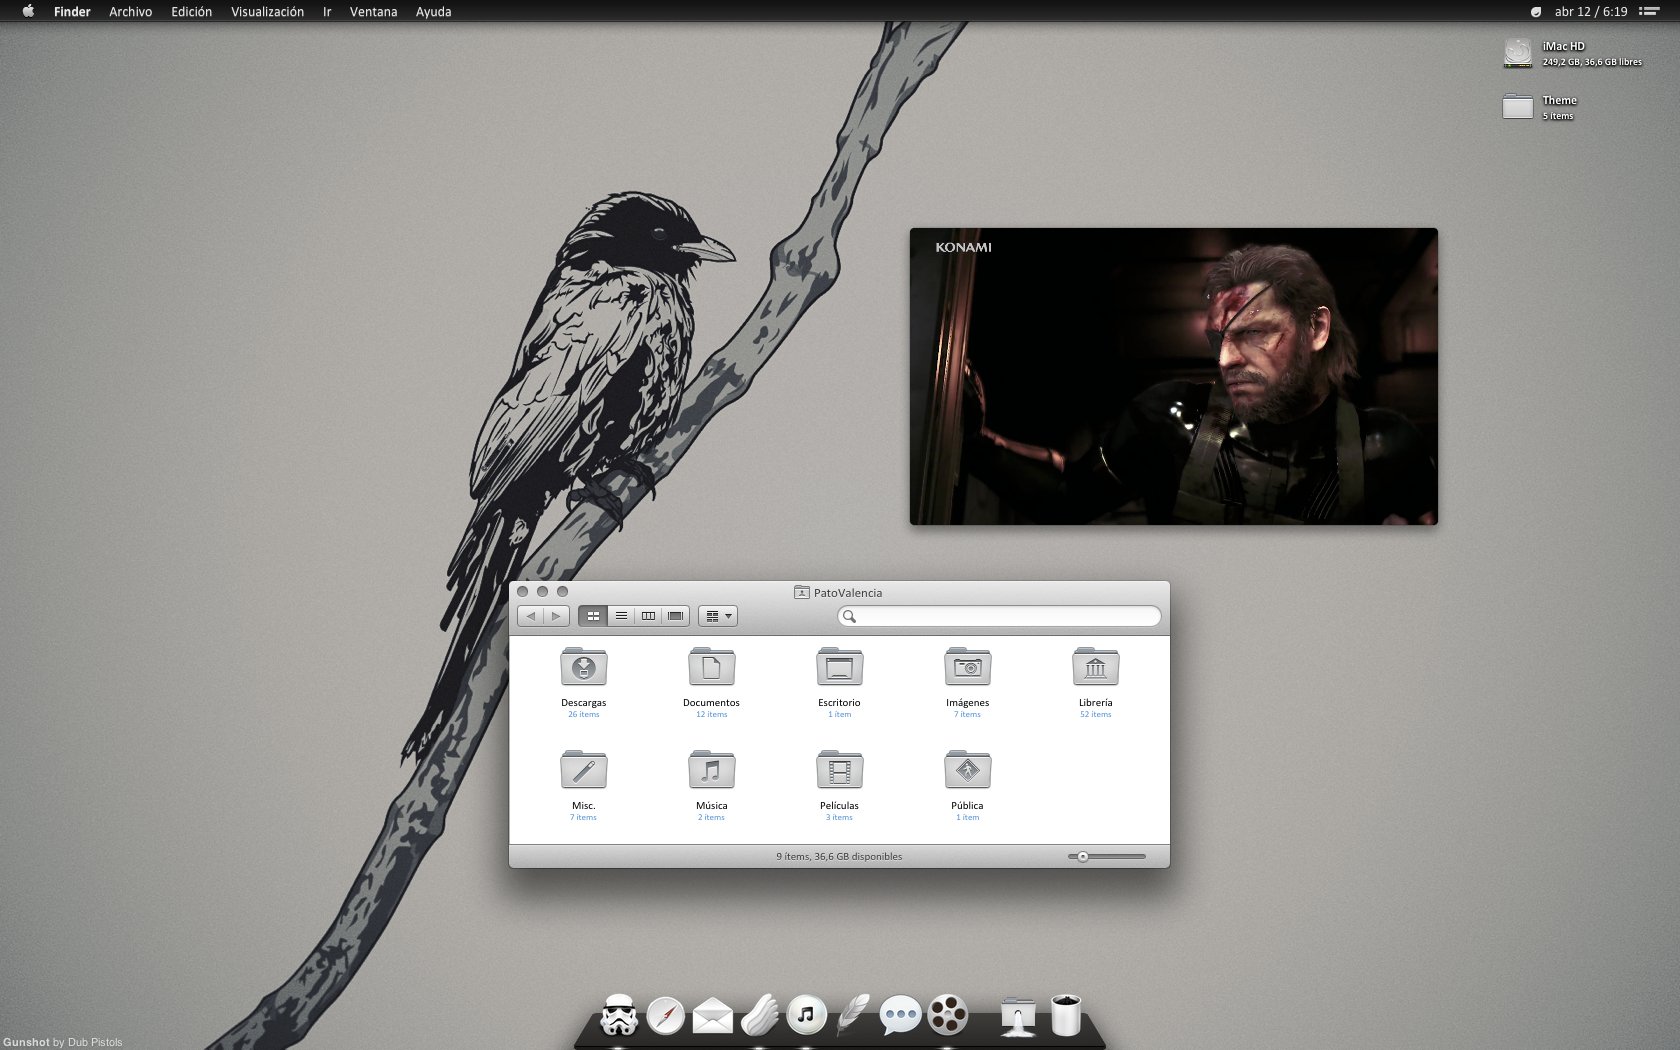Image resolution: width=1680 pixels, height=1050 pixels.
Task: Open the Ventana menu
Action: tap(373, 11)
